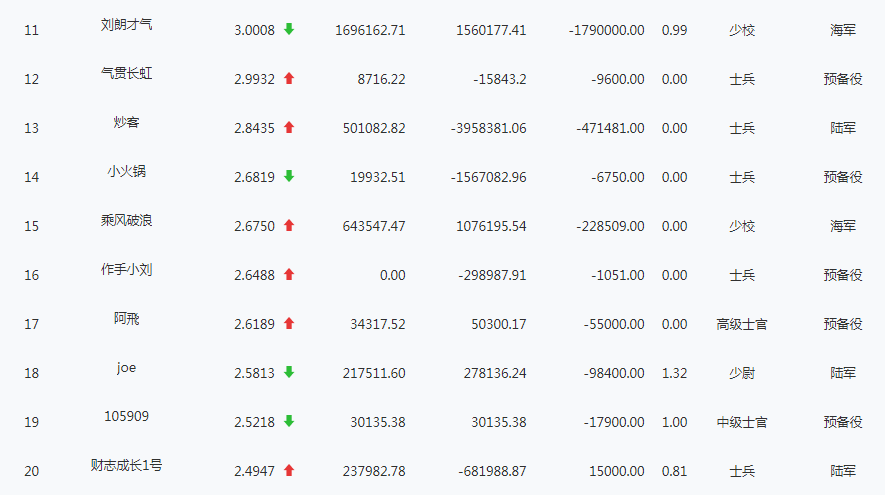
Task: Click the green down arrow beside 3.0008
Action: [289, 29]
